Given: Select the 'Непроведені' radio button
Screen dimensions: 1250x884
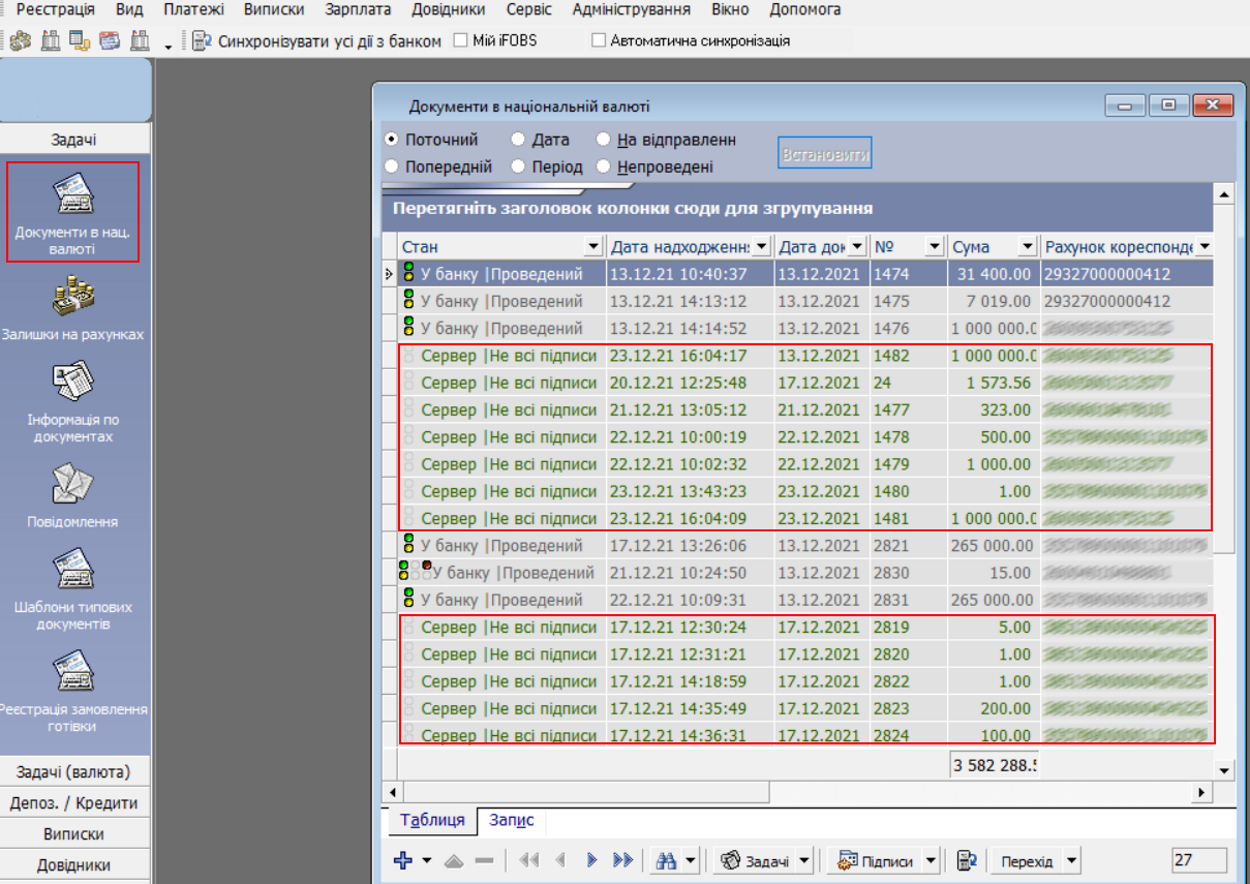Looking at the screenshot, I should (603, 167).
